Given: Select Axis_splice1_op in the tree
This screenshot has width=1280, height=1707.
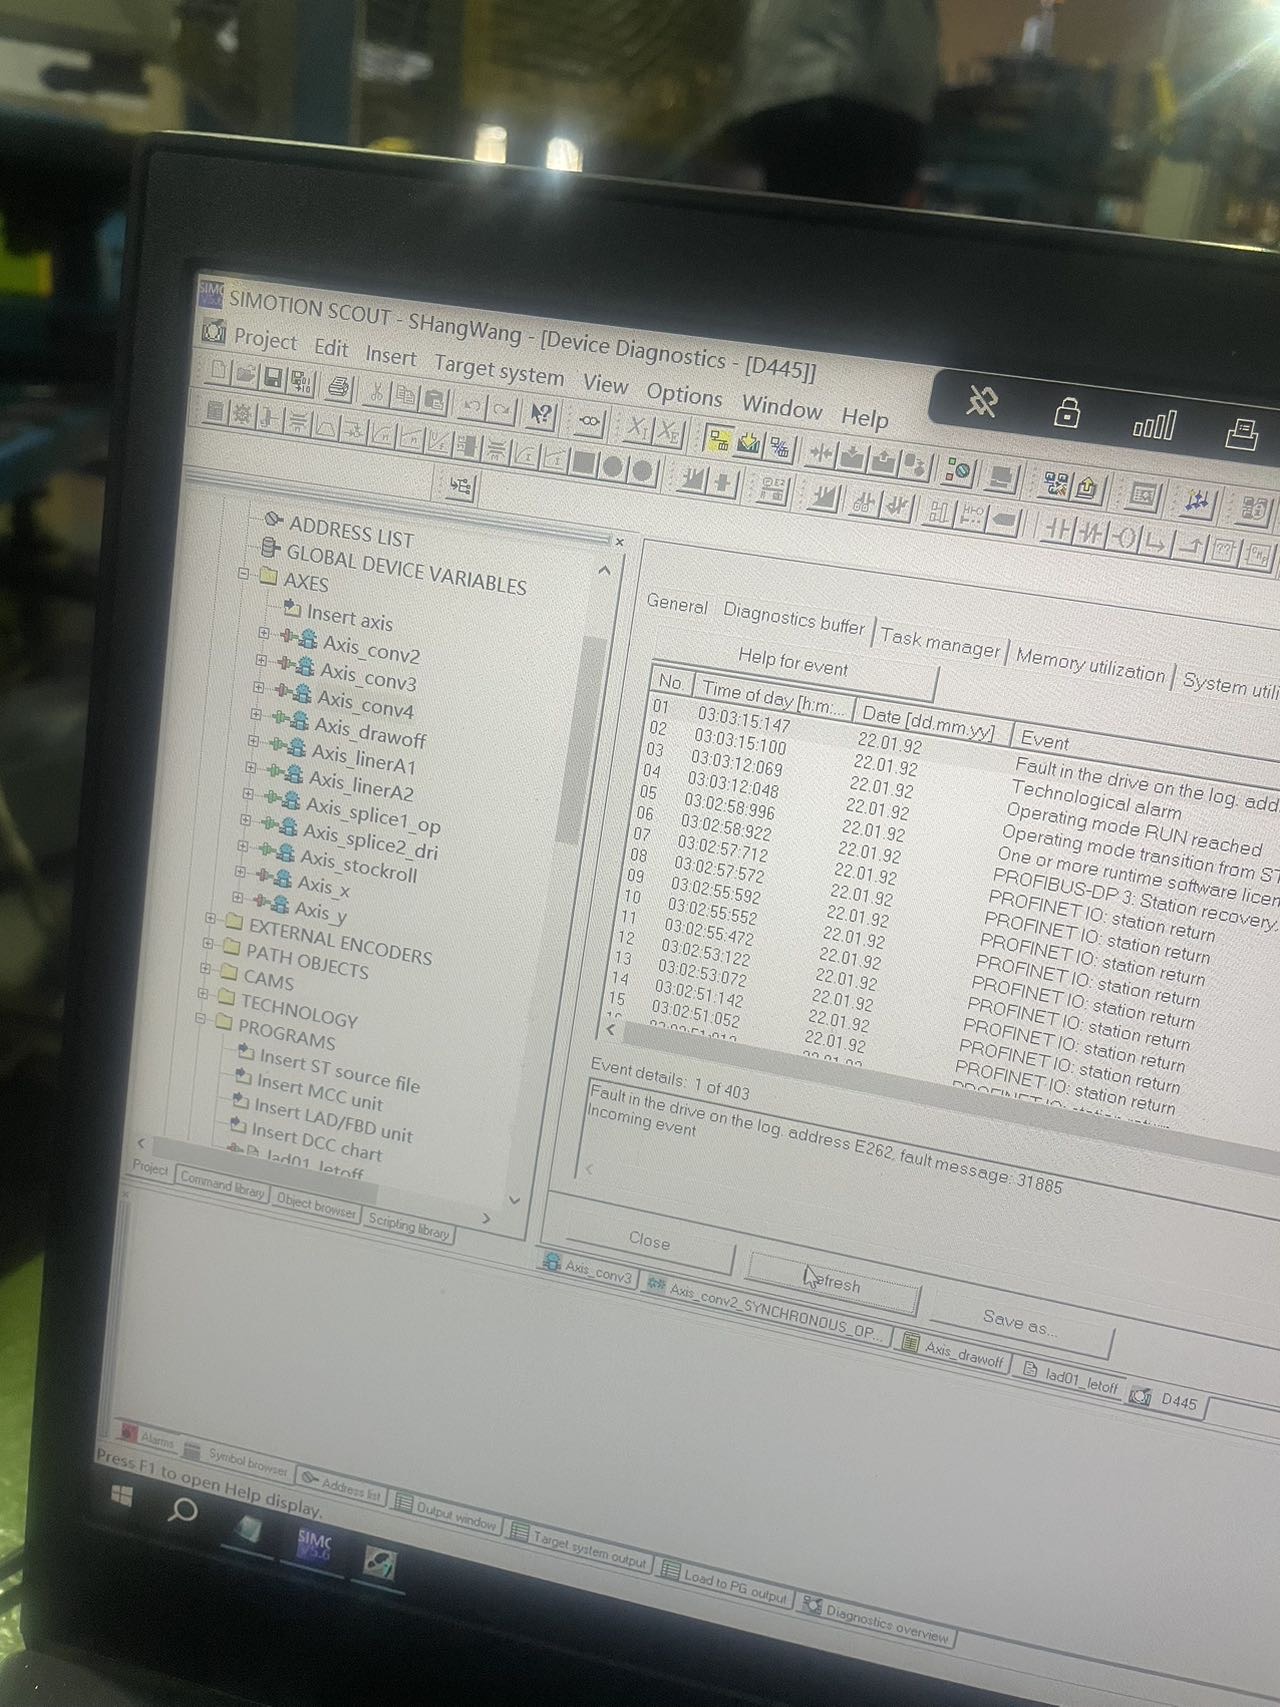Looking at the screenshot, I should tap(372, 814).
